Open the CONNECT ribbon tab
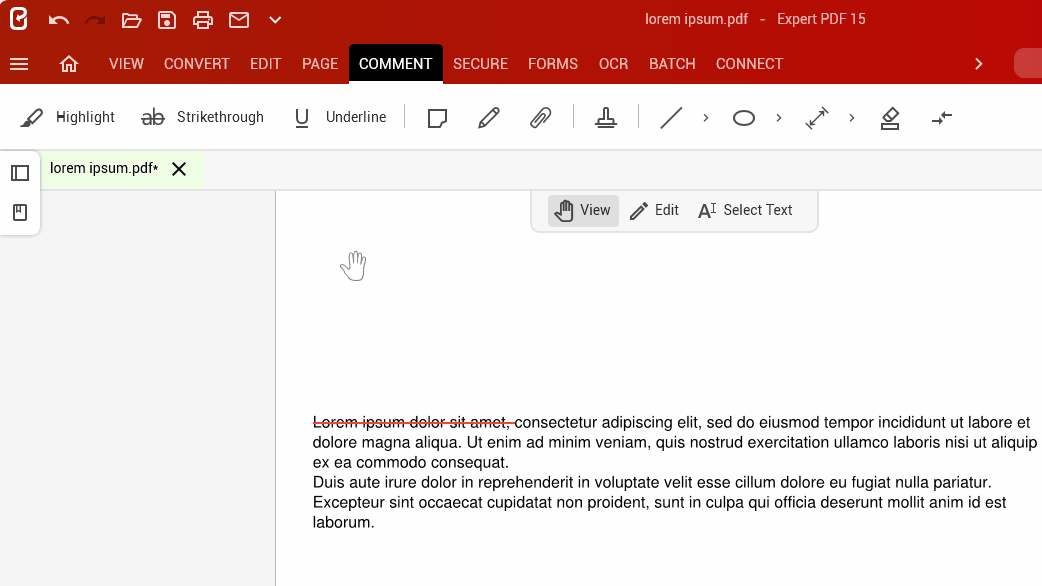This screenshot has width=1042, height=586. (749, 64)
